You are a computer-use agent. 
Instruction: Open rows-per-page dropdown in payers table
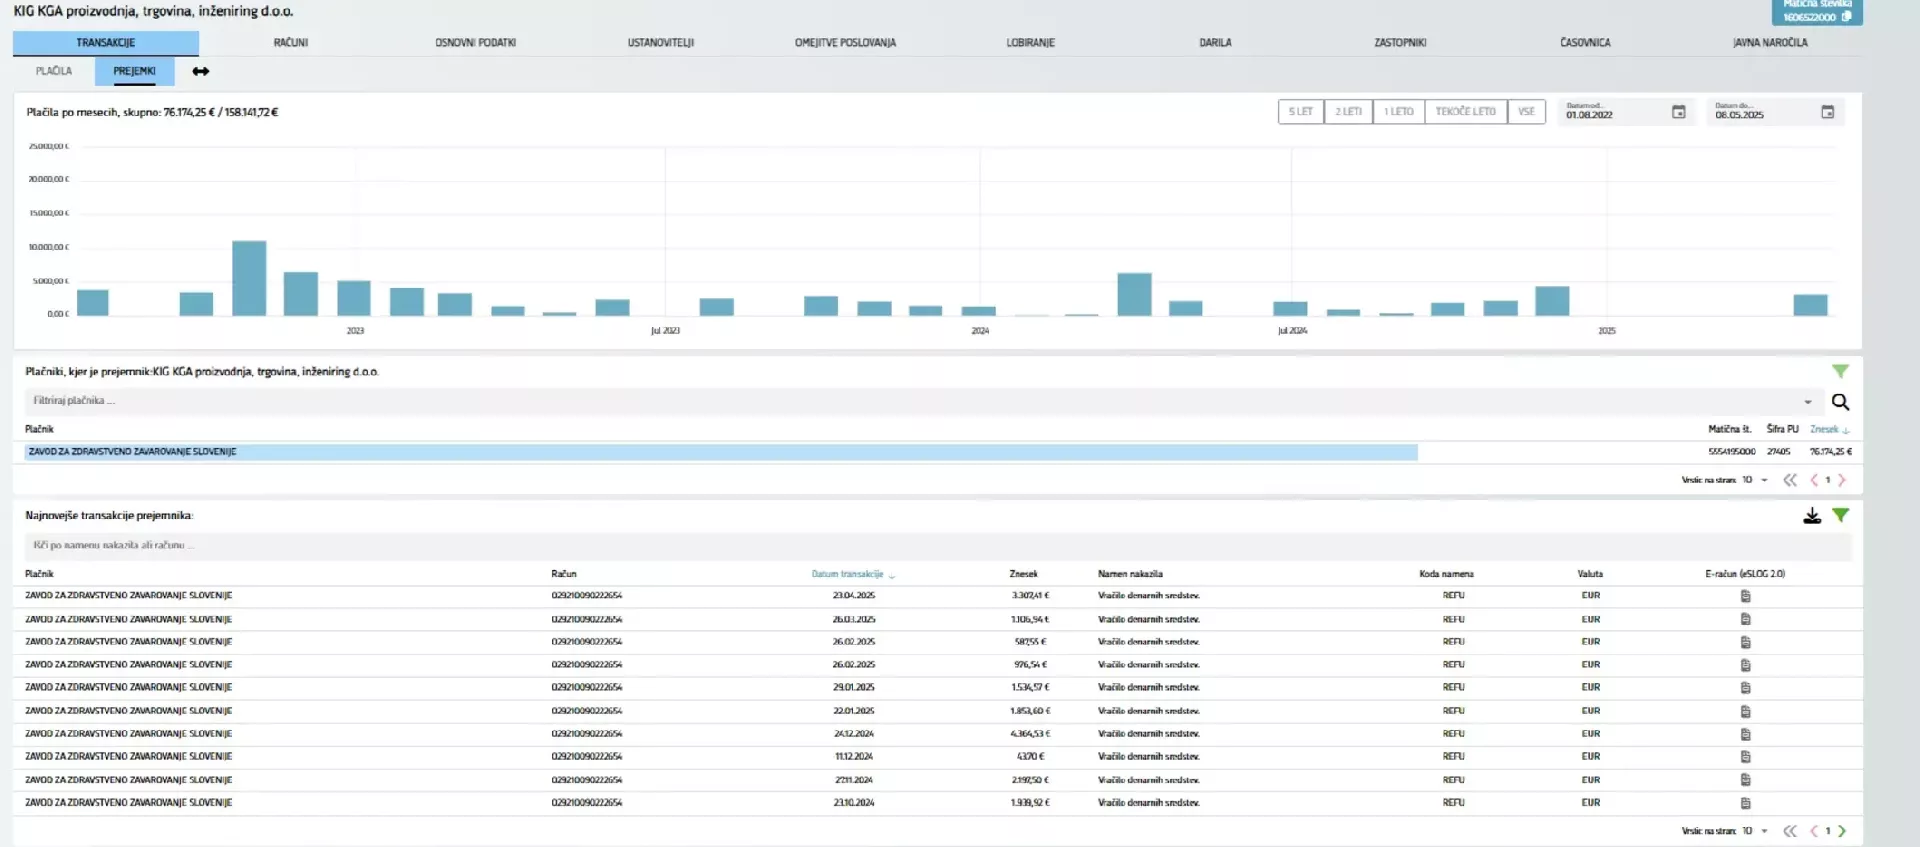point(1764,480)
